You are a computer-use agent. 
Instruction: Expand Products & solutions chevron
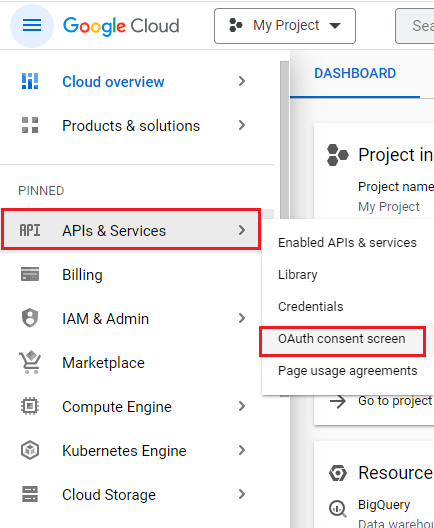click(242, 125)
